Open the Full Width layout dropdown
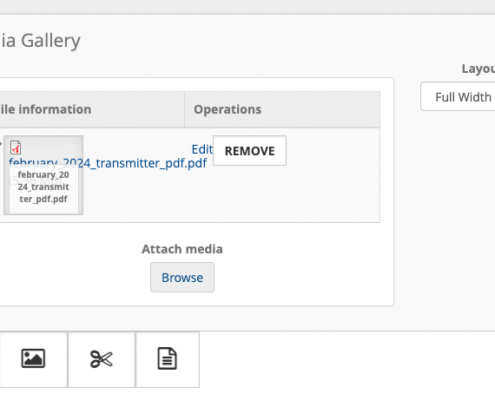The image size is (495, 400). (458, 97)
